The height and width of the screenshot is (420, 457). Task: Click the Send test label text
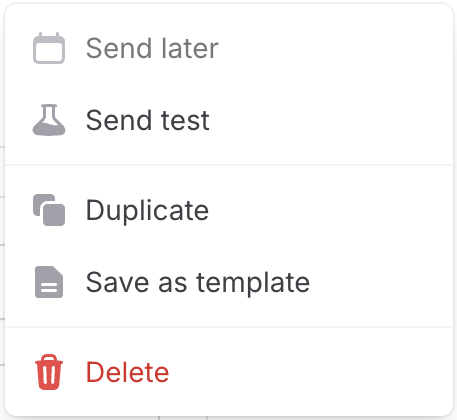[148, 120]
